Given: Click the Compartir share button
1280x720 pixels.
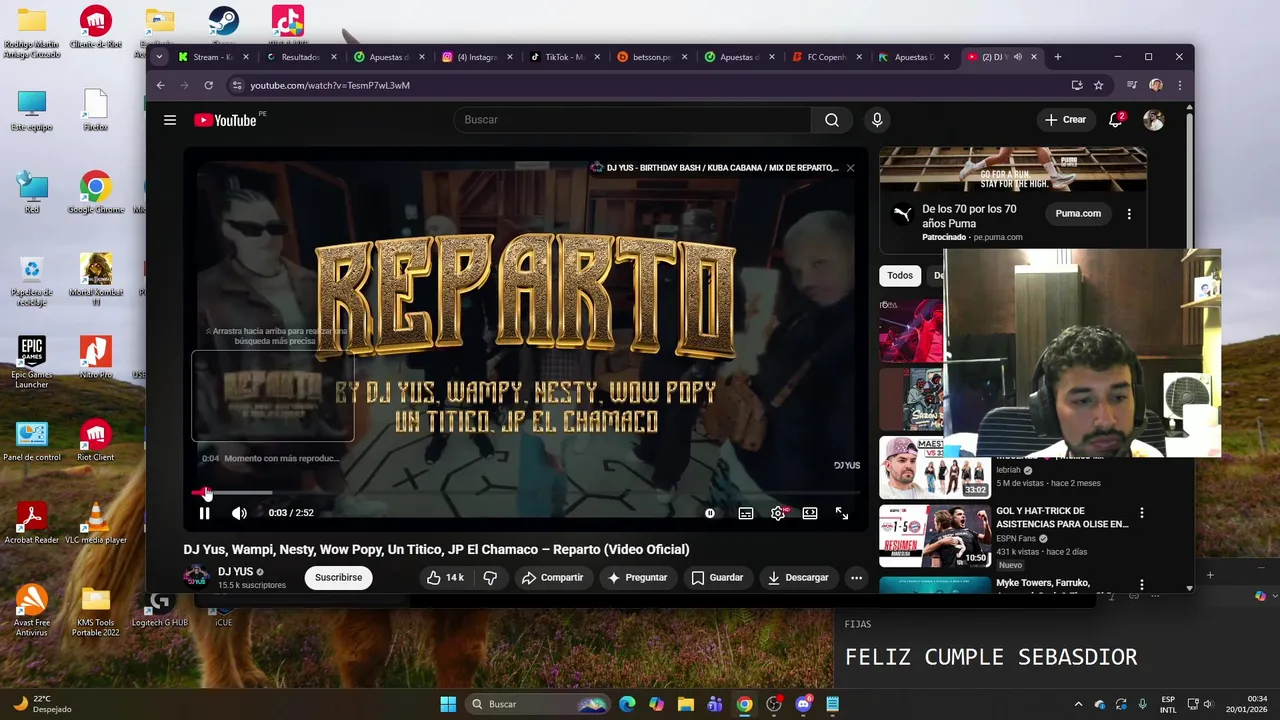Looking at the screenshot, I should [552, 577].
